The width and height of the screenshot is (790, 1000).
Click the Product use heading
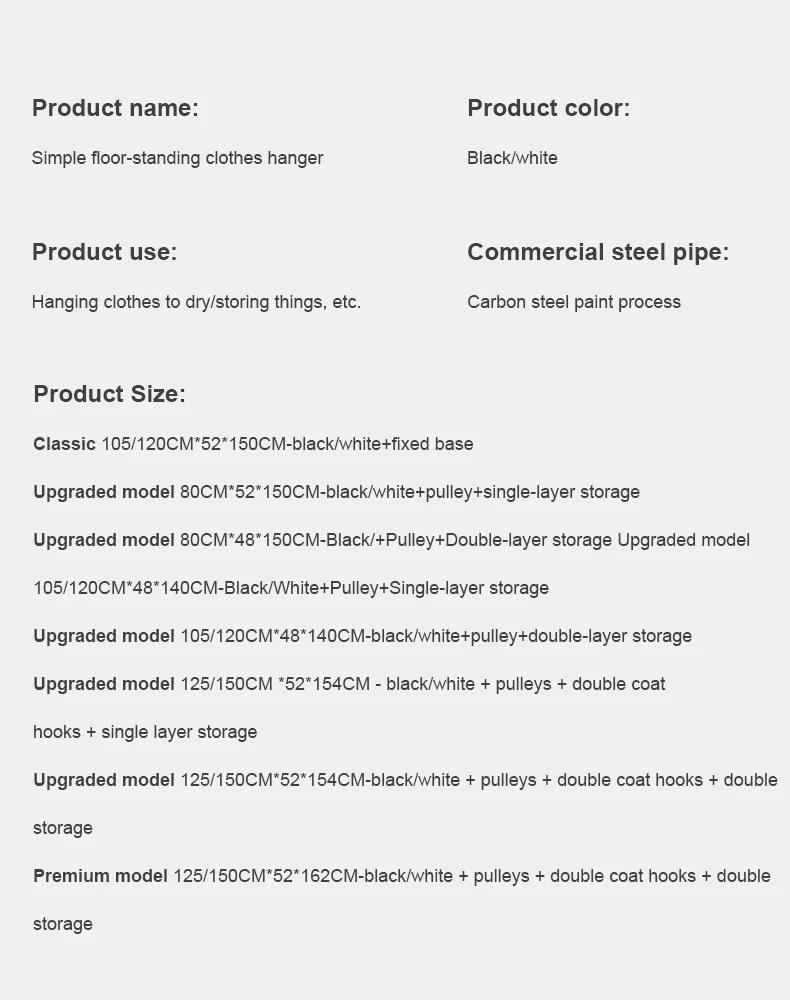(x=105, y=252)
